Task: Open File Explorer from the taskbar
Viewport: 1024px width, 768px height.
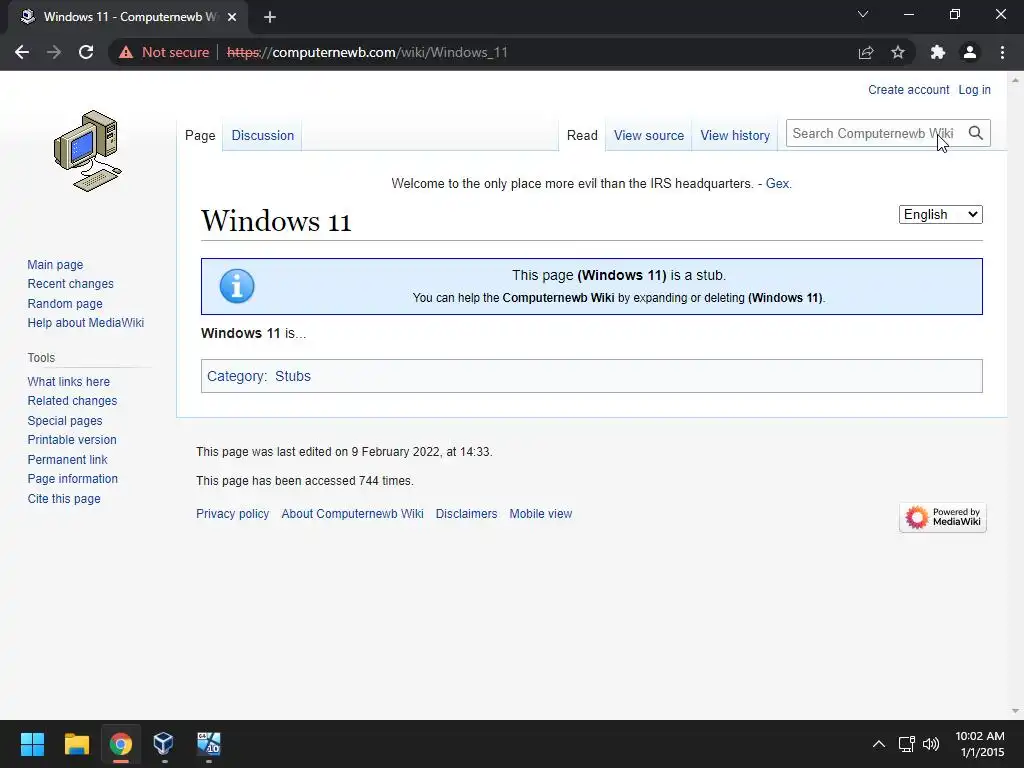Action: coord(76,744)
